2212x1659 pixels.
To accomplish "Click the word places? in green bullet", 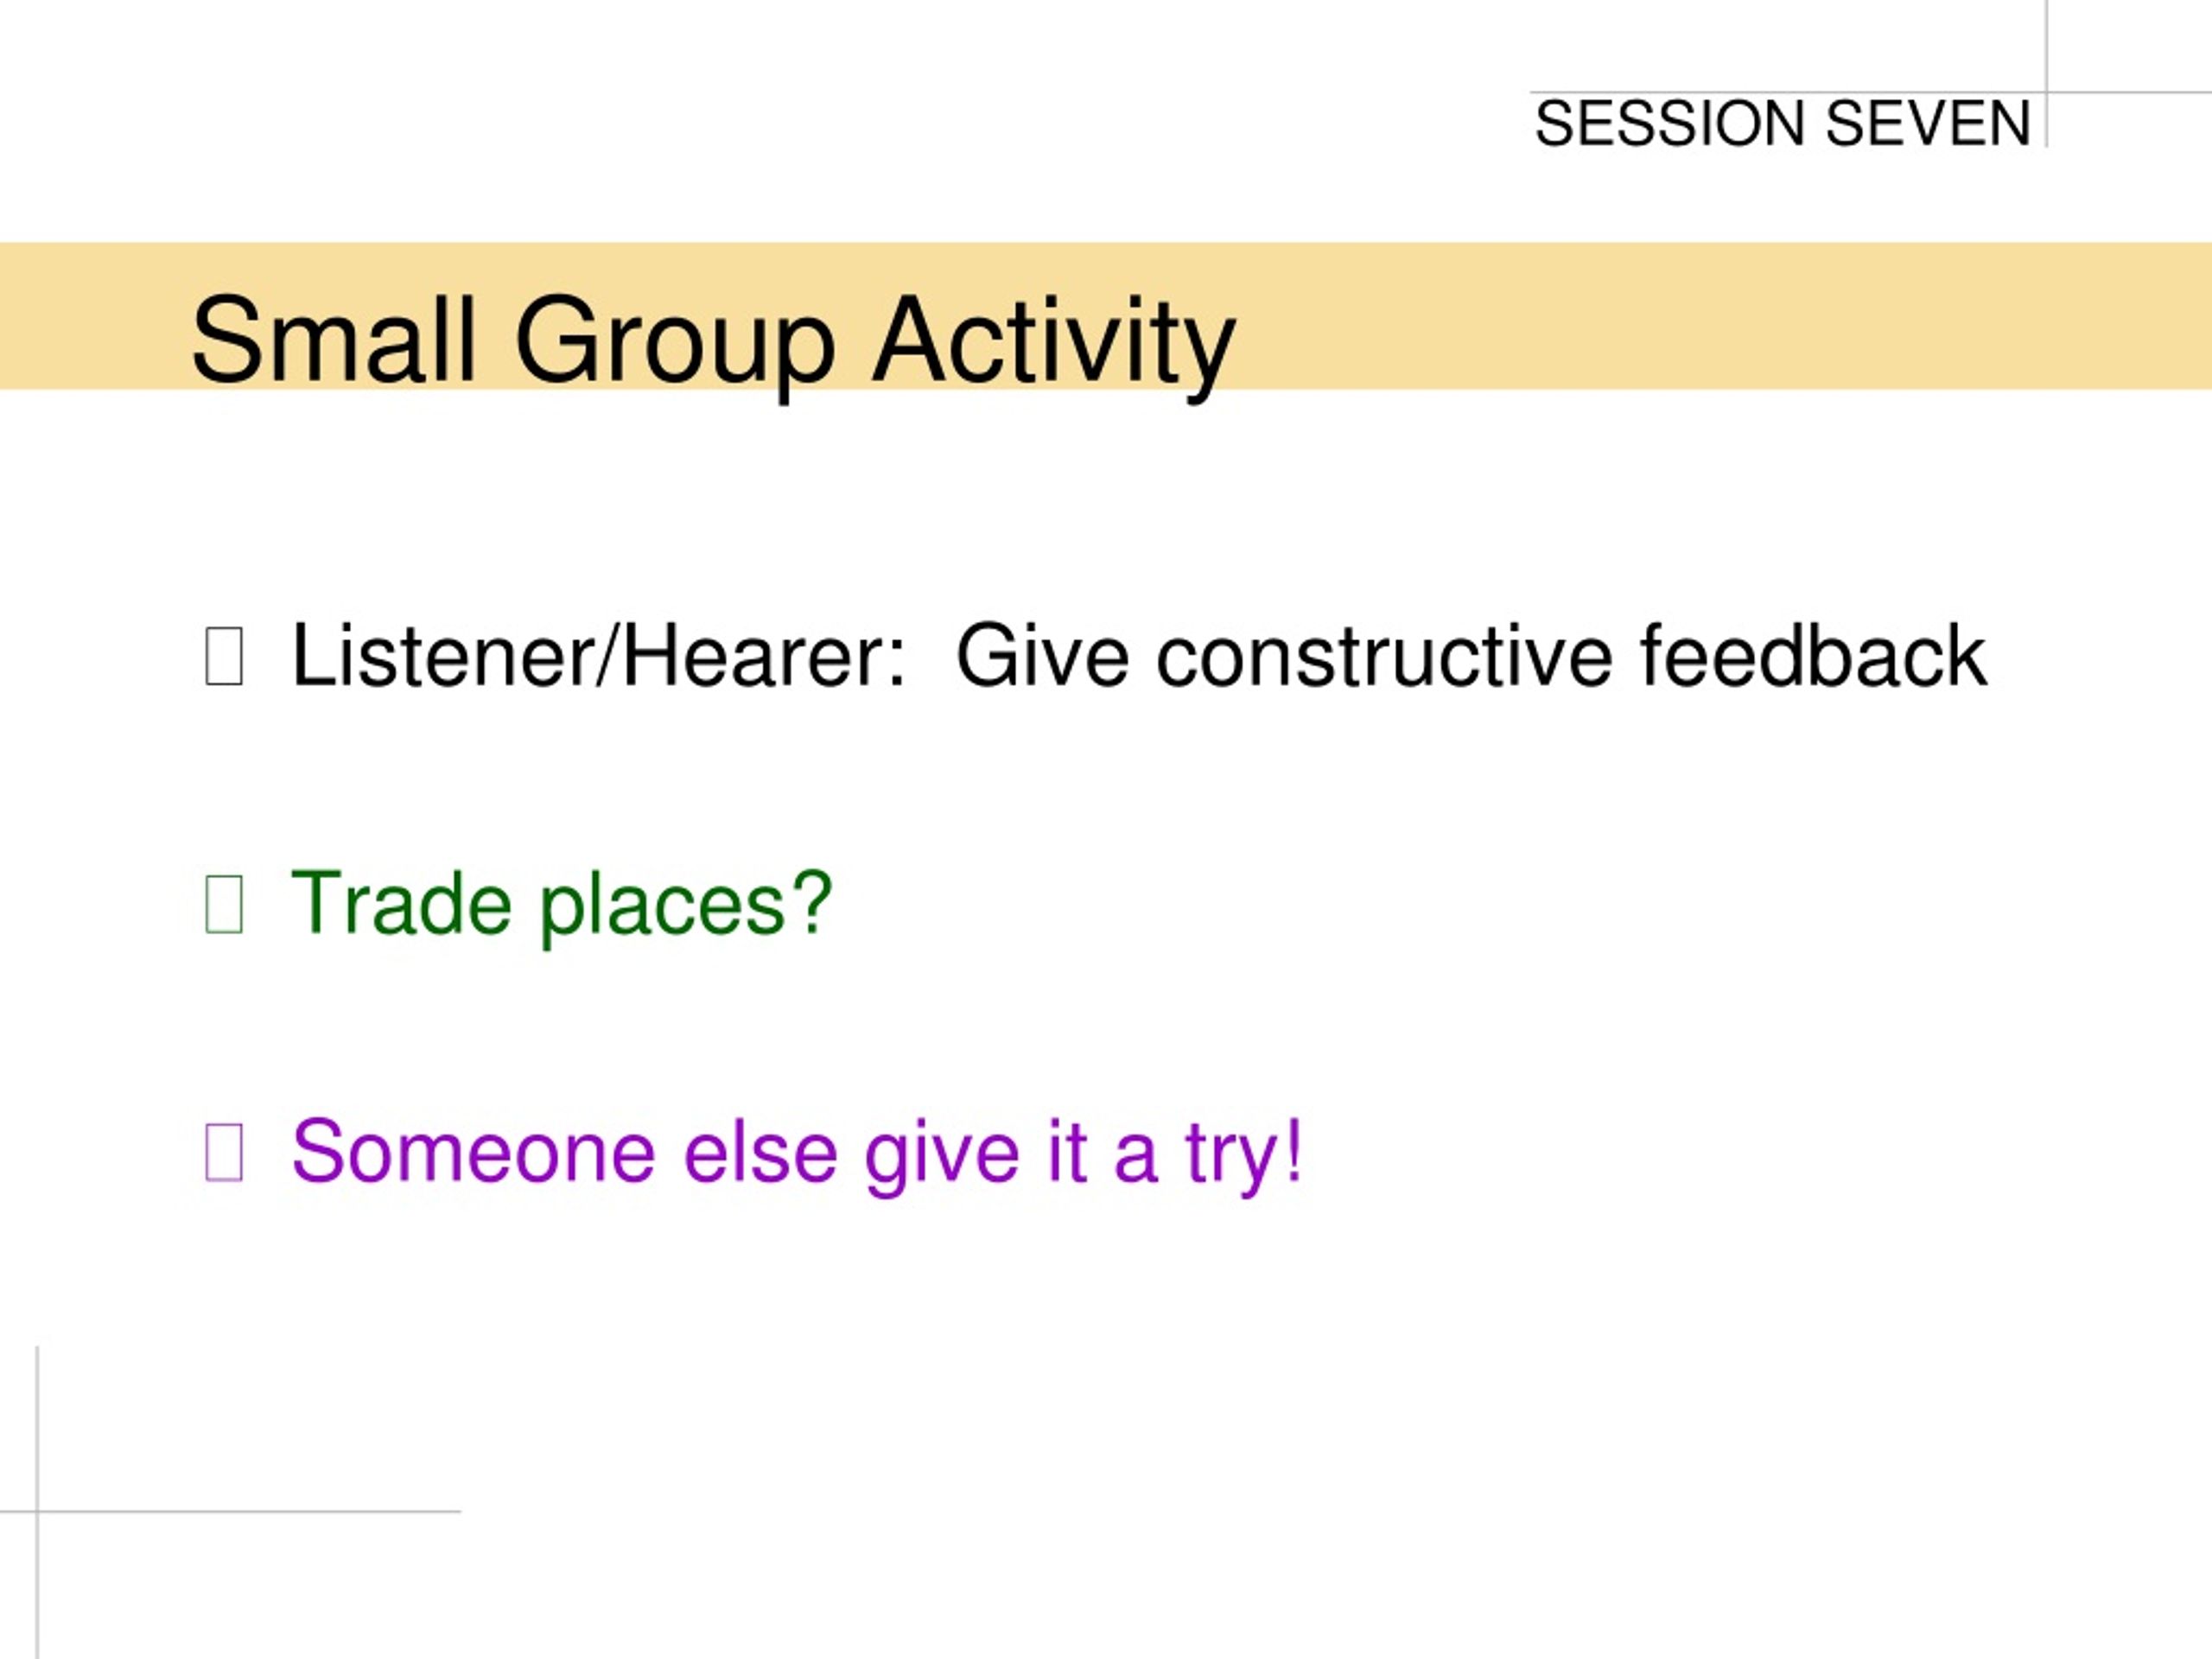I will [x=686, y=907].
